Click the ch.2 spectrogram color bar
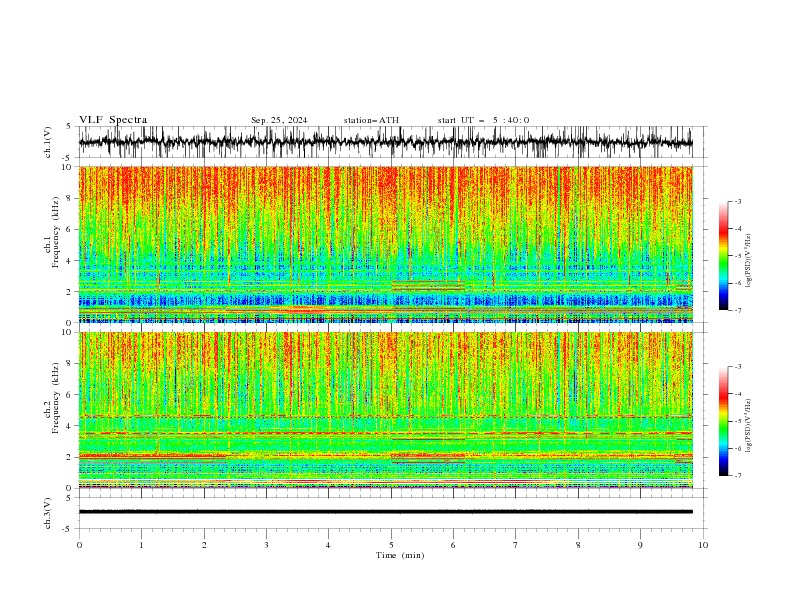Viewport: 792px width, 612px height. tap(723, 421)
